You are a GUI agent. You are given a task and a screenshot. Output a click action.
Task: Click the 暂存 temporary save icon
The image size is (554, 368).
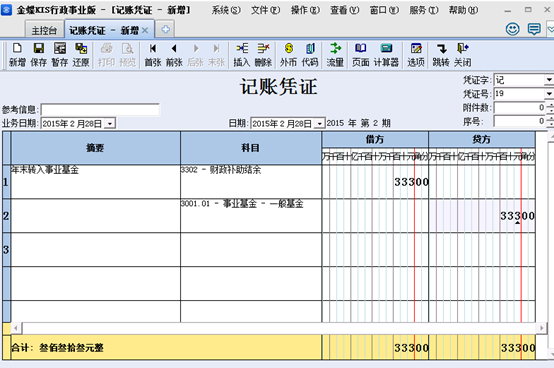pos(60,55)
